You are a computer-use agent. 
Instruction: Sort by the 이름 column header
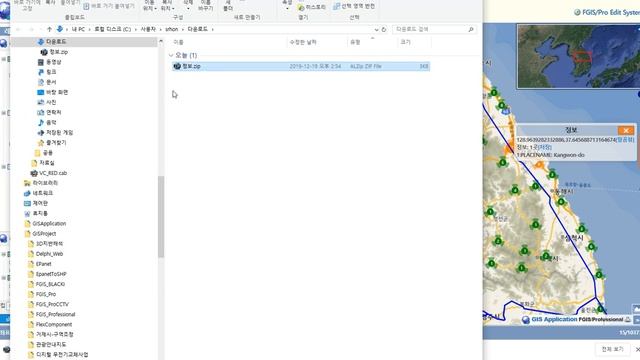tap(179, 42)
